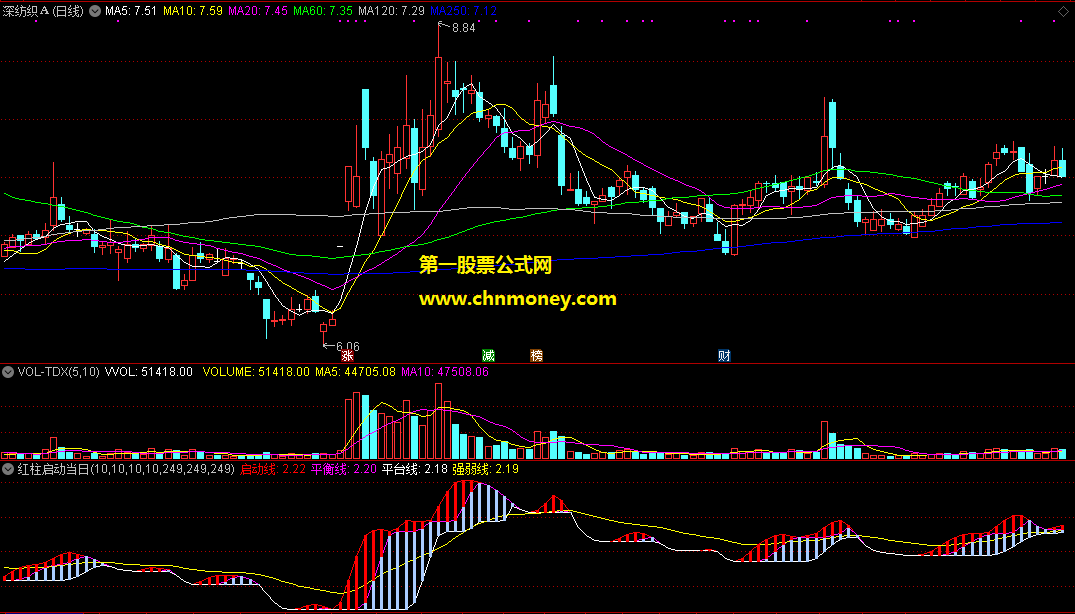Click the 平台线: 2.18 value
The image size is (1075, 614).
[x=415, y=469]
